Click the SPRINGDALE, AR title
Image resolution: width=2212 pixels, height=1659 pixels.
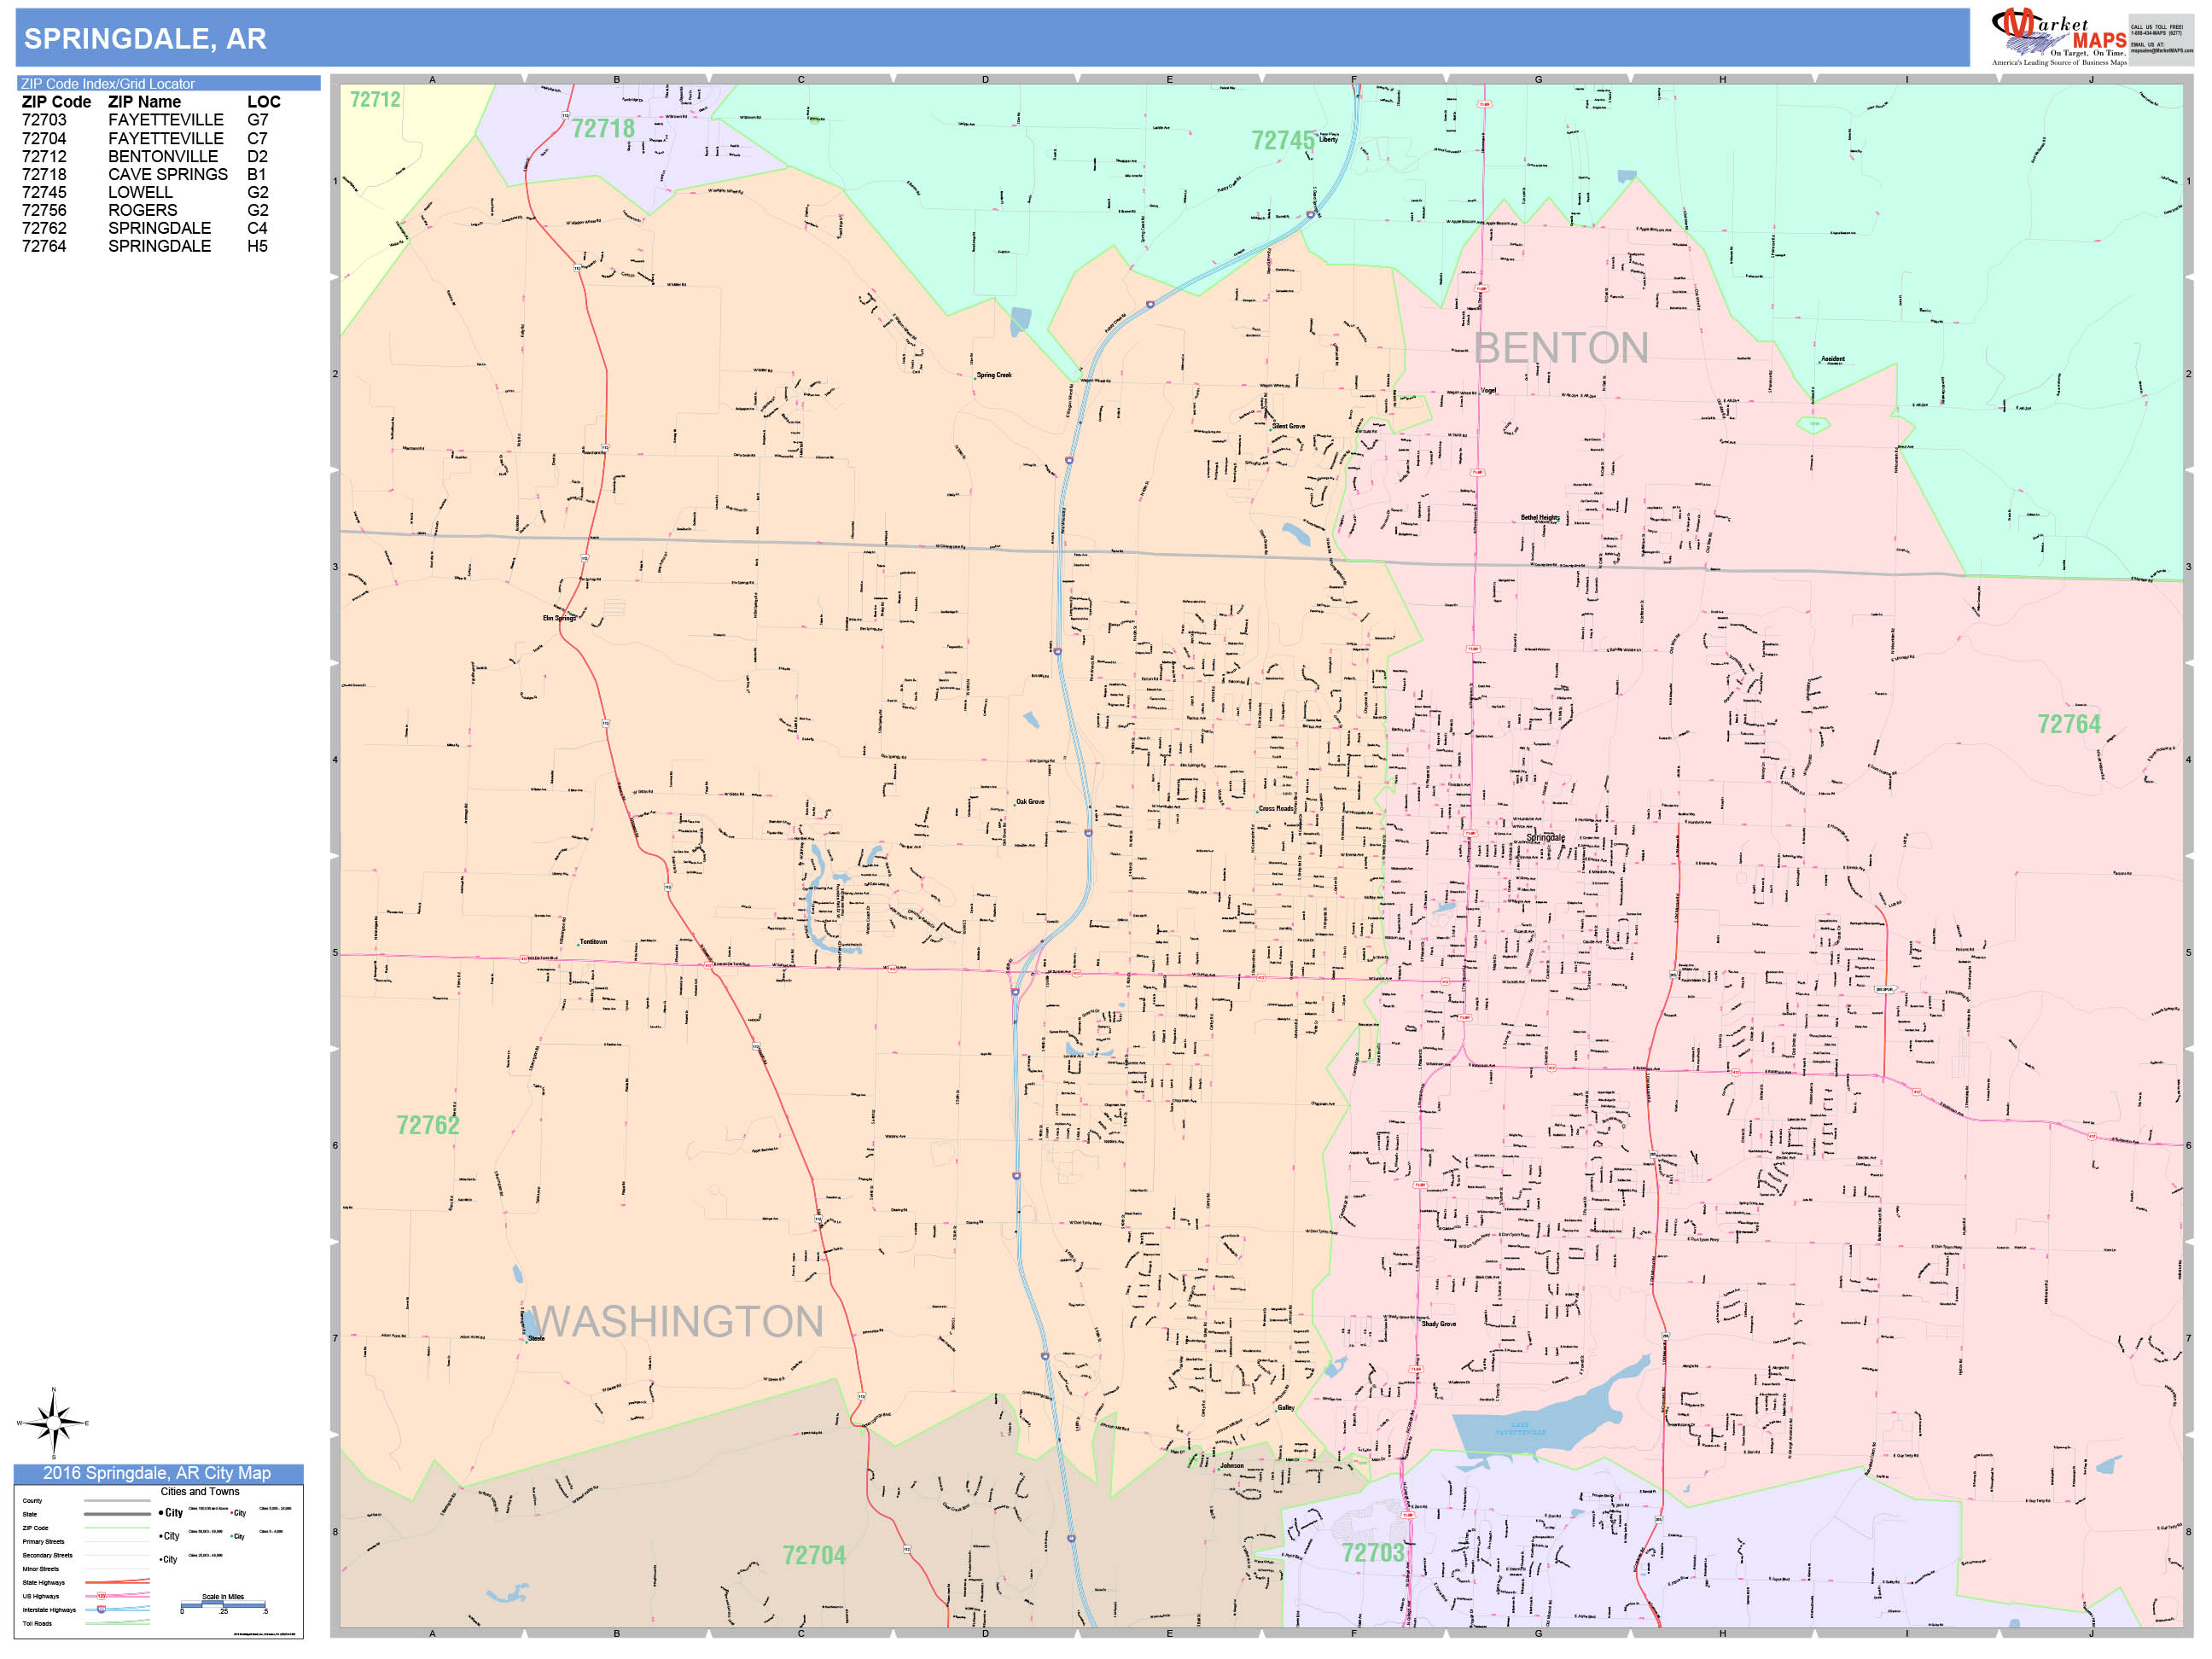point(145,38)
